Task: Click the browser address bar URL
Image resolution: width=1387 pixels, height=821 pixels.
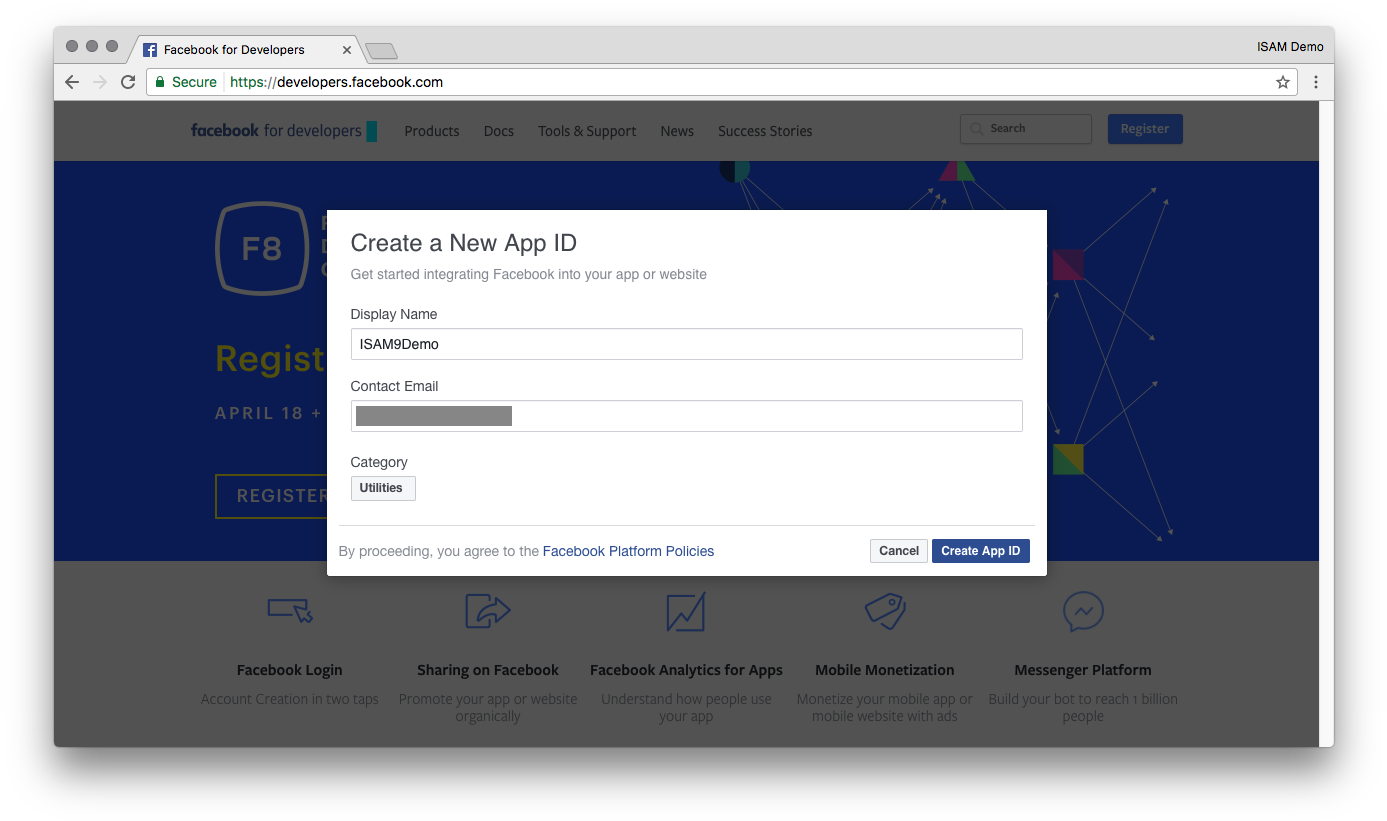Action: coord(336,82)
